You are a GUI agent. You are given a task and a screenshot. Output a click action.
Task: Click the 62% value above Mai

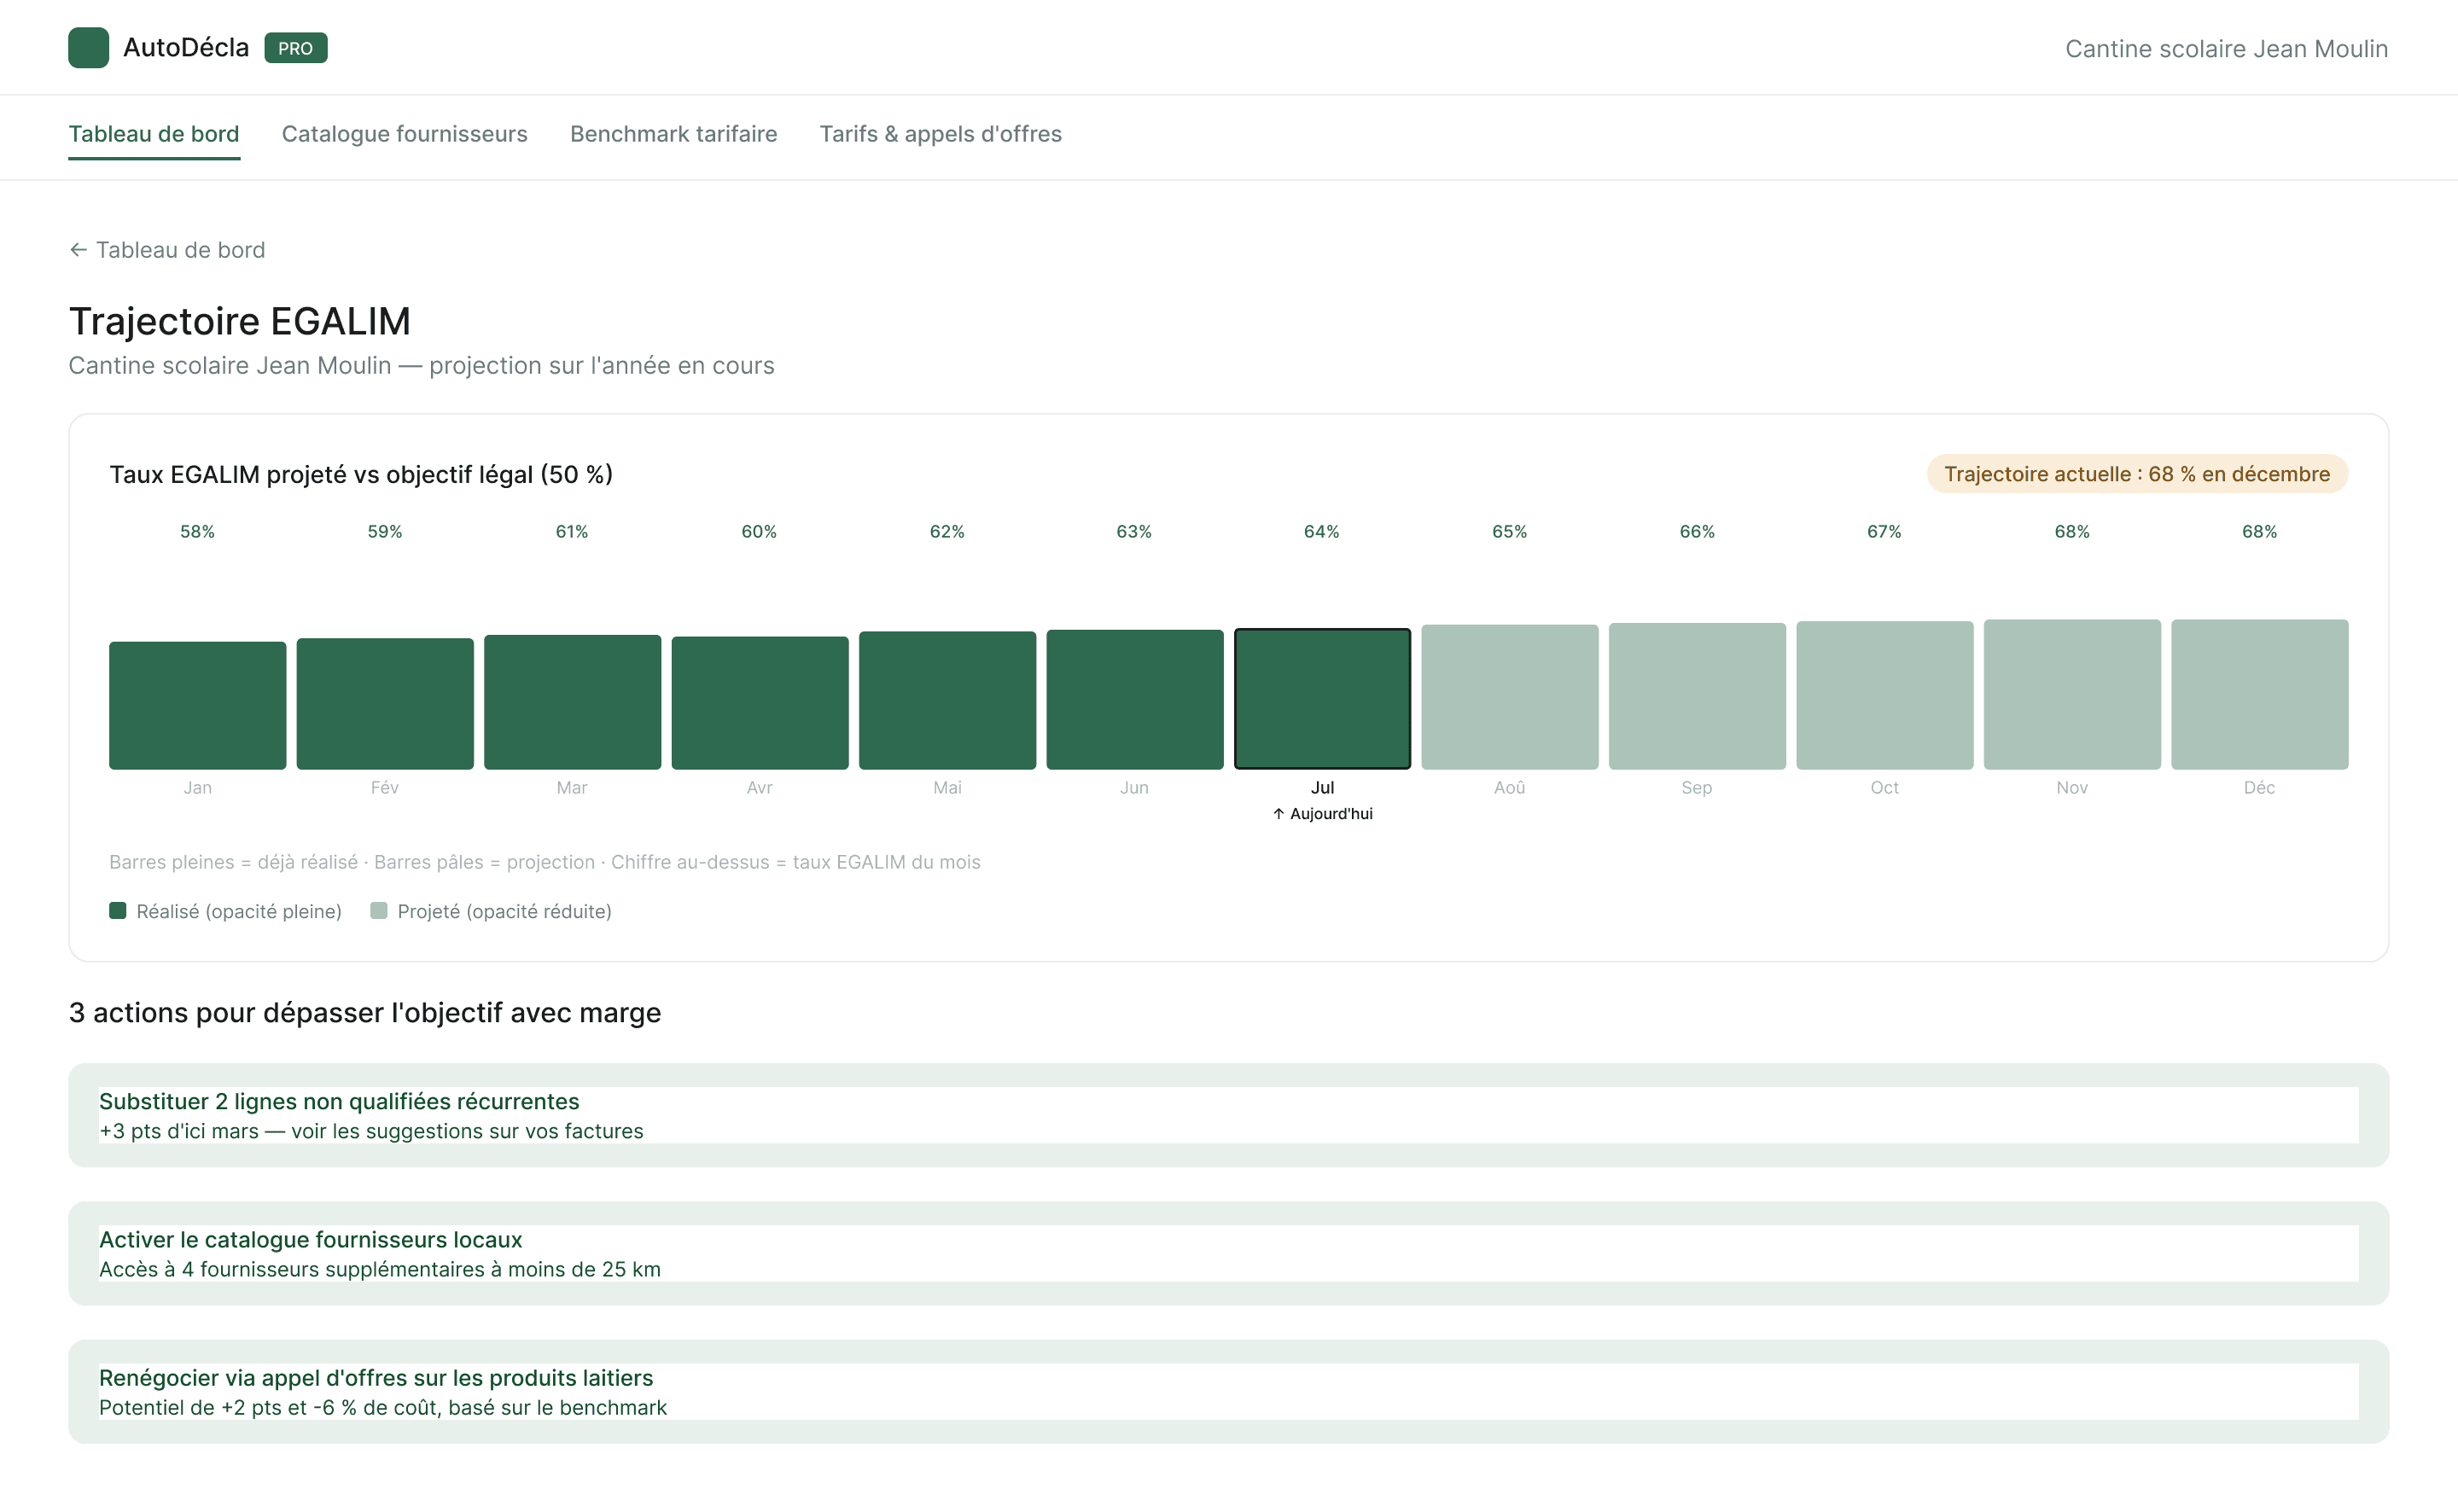tap(947, 532)
